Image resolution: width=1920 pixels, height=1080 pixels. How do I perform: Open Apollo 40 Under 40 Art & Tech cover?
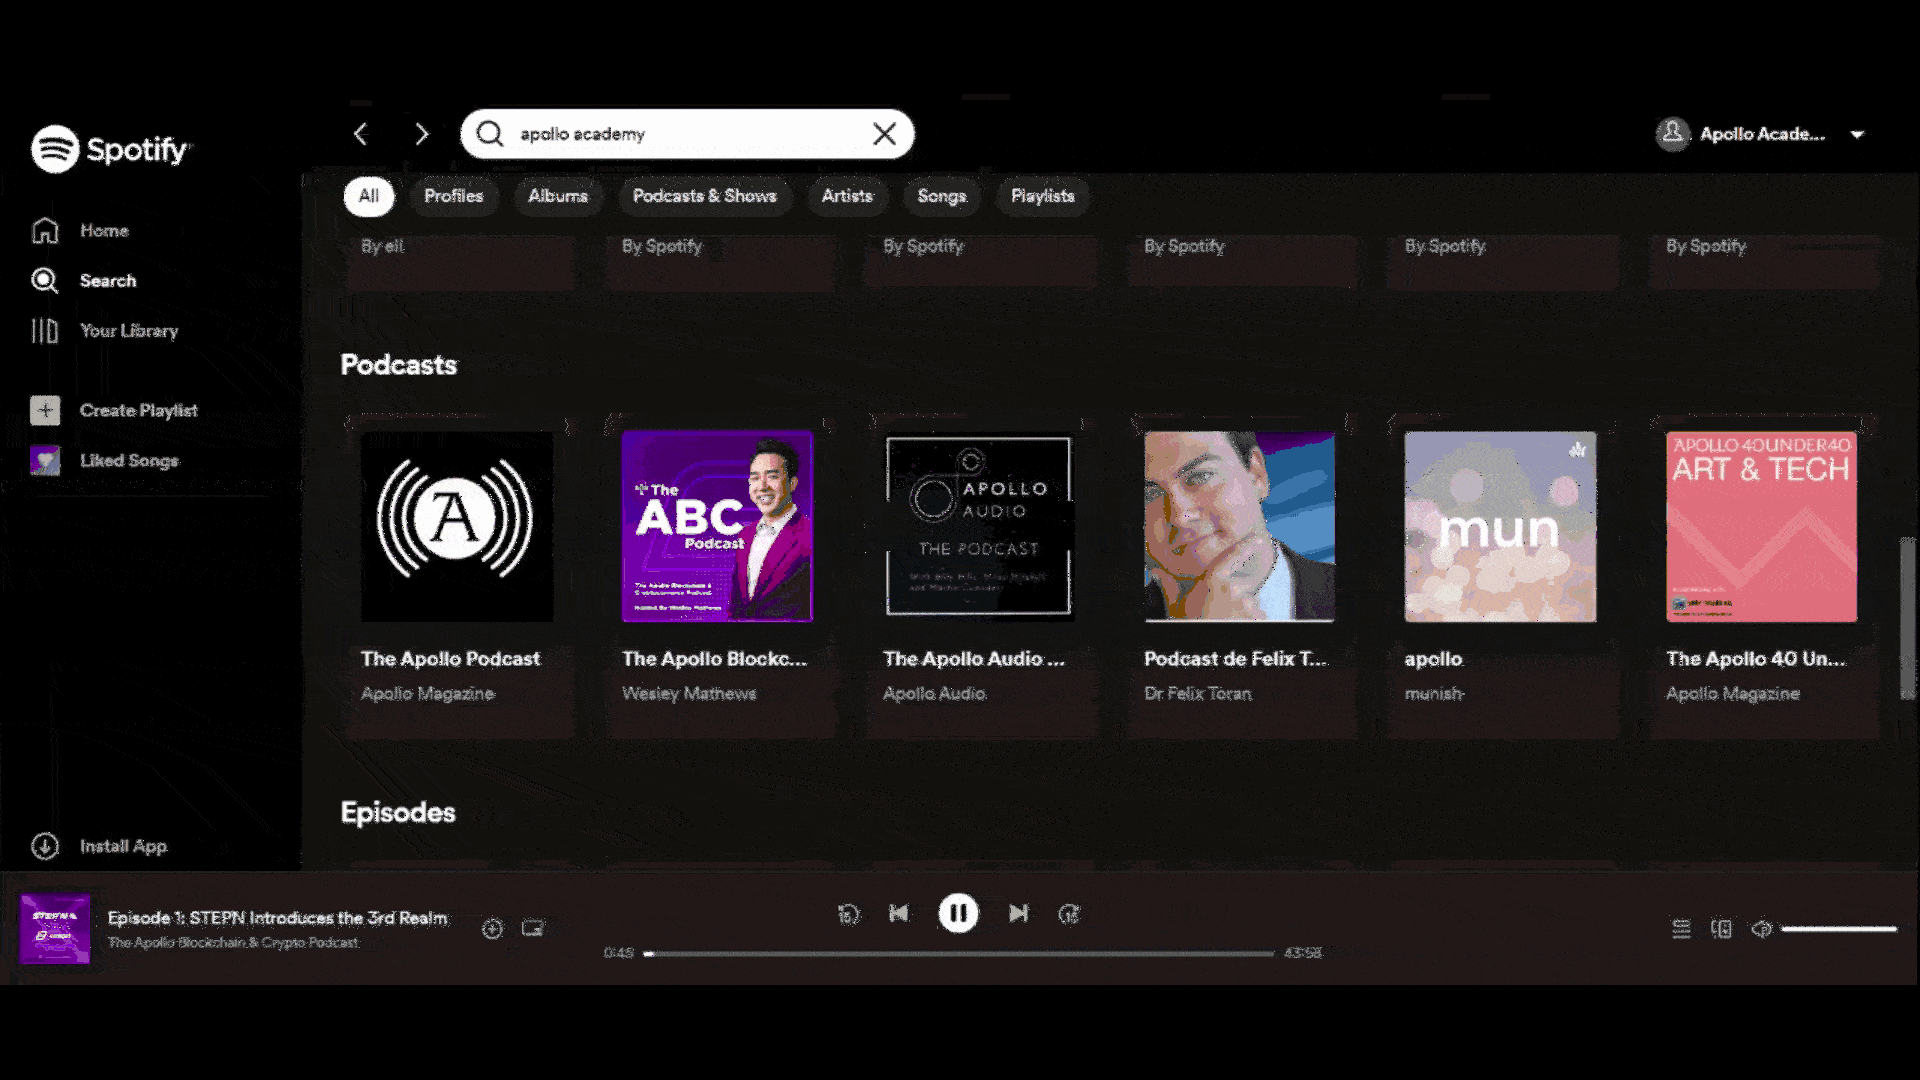click(1761, 527)
